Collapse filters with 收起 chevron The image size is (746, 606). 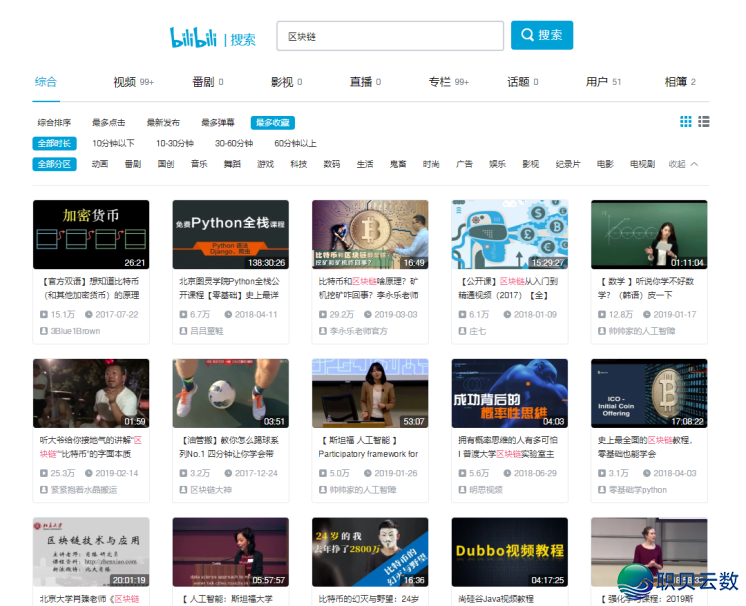pyautogui.click(x=683, y=164)
